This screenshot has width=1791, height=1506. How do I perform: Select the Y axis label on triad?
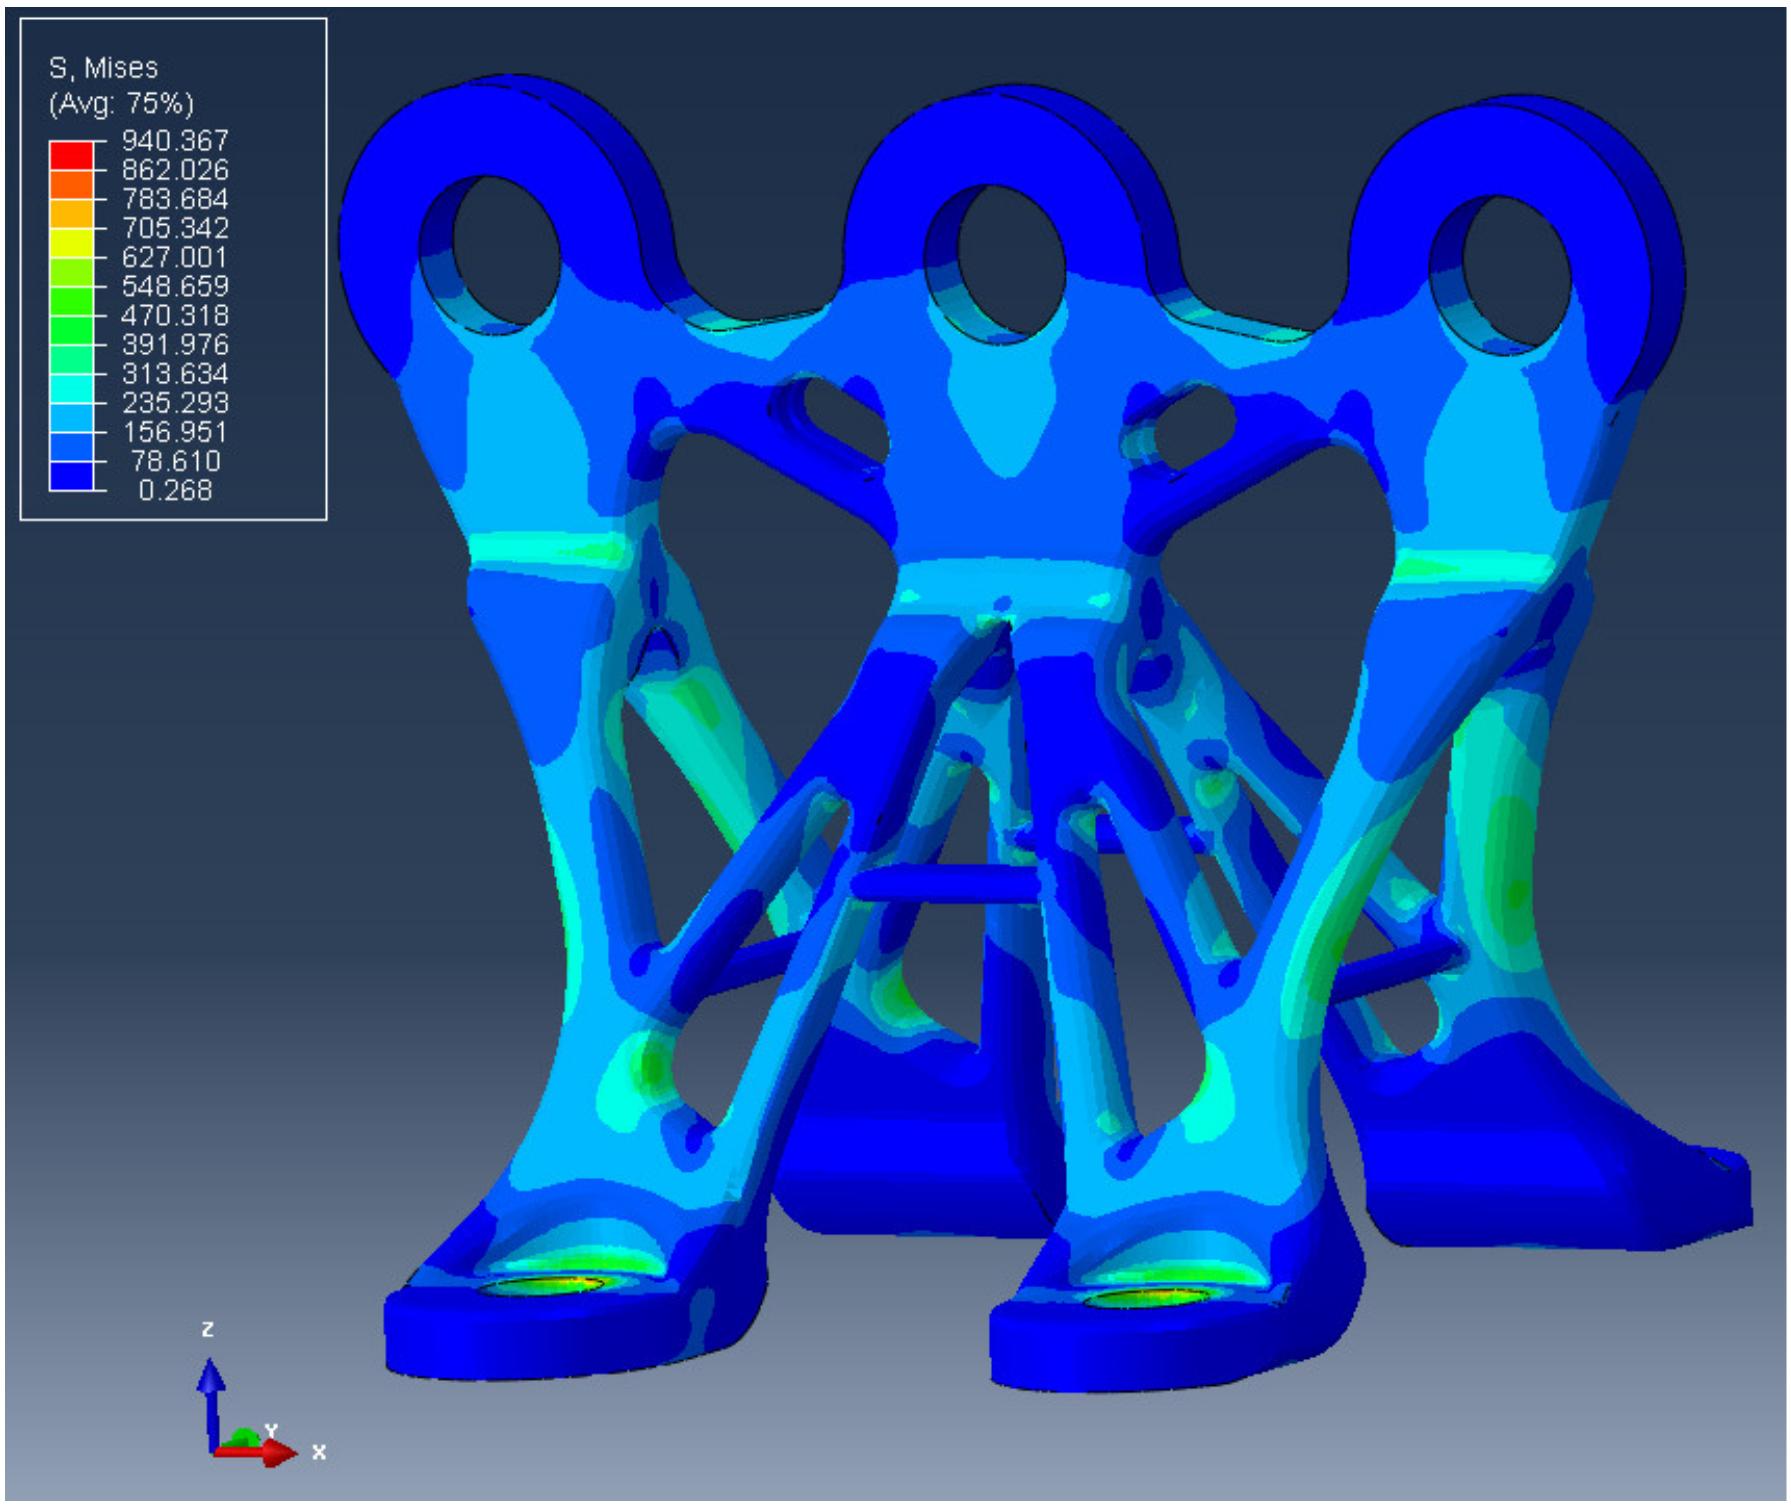click(x=270, y=1432)
